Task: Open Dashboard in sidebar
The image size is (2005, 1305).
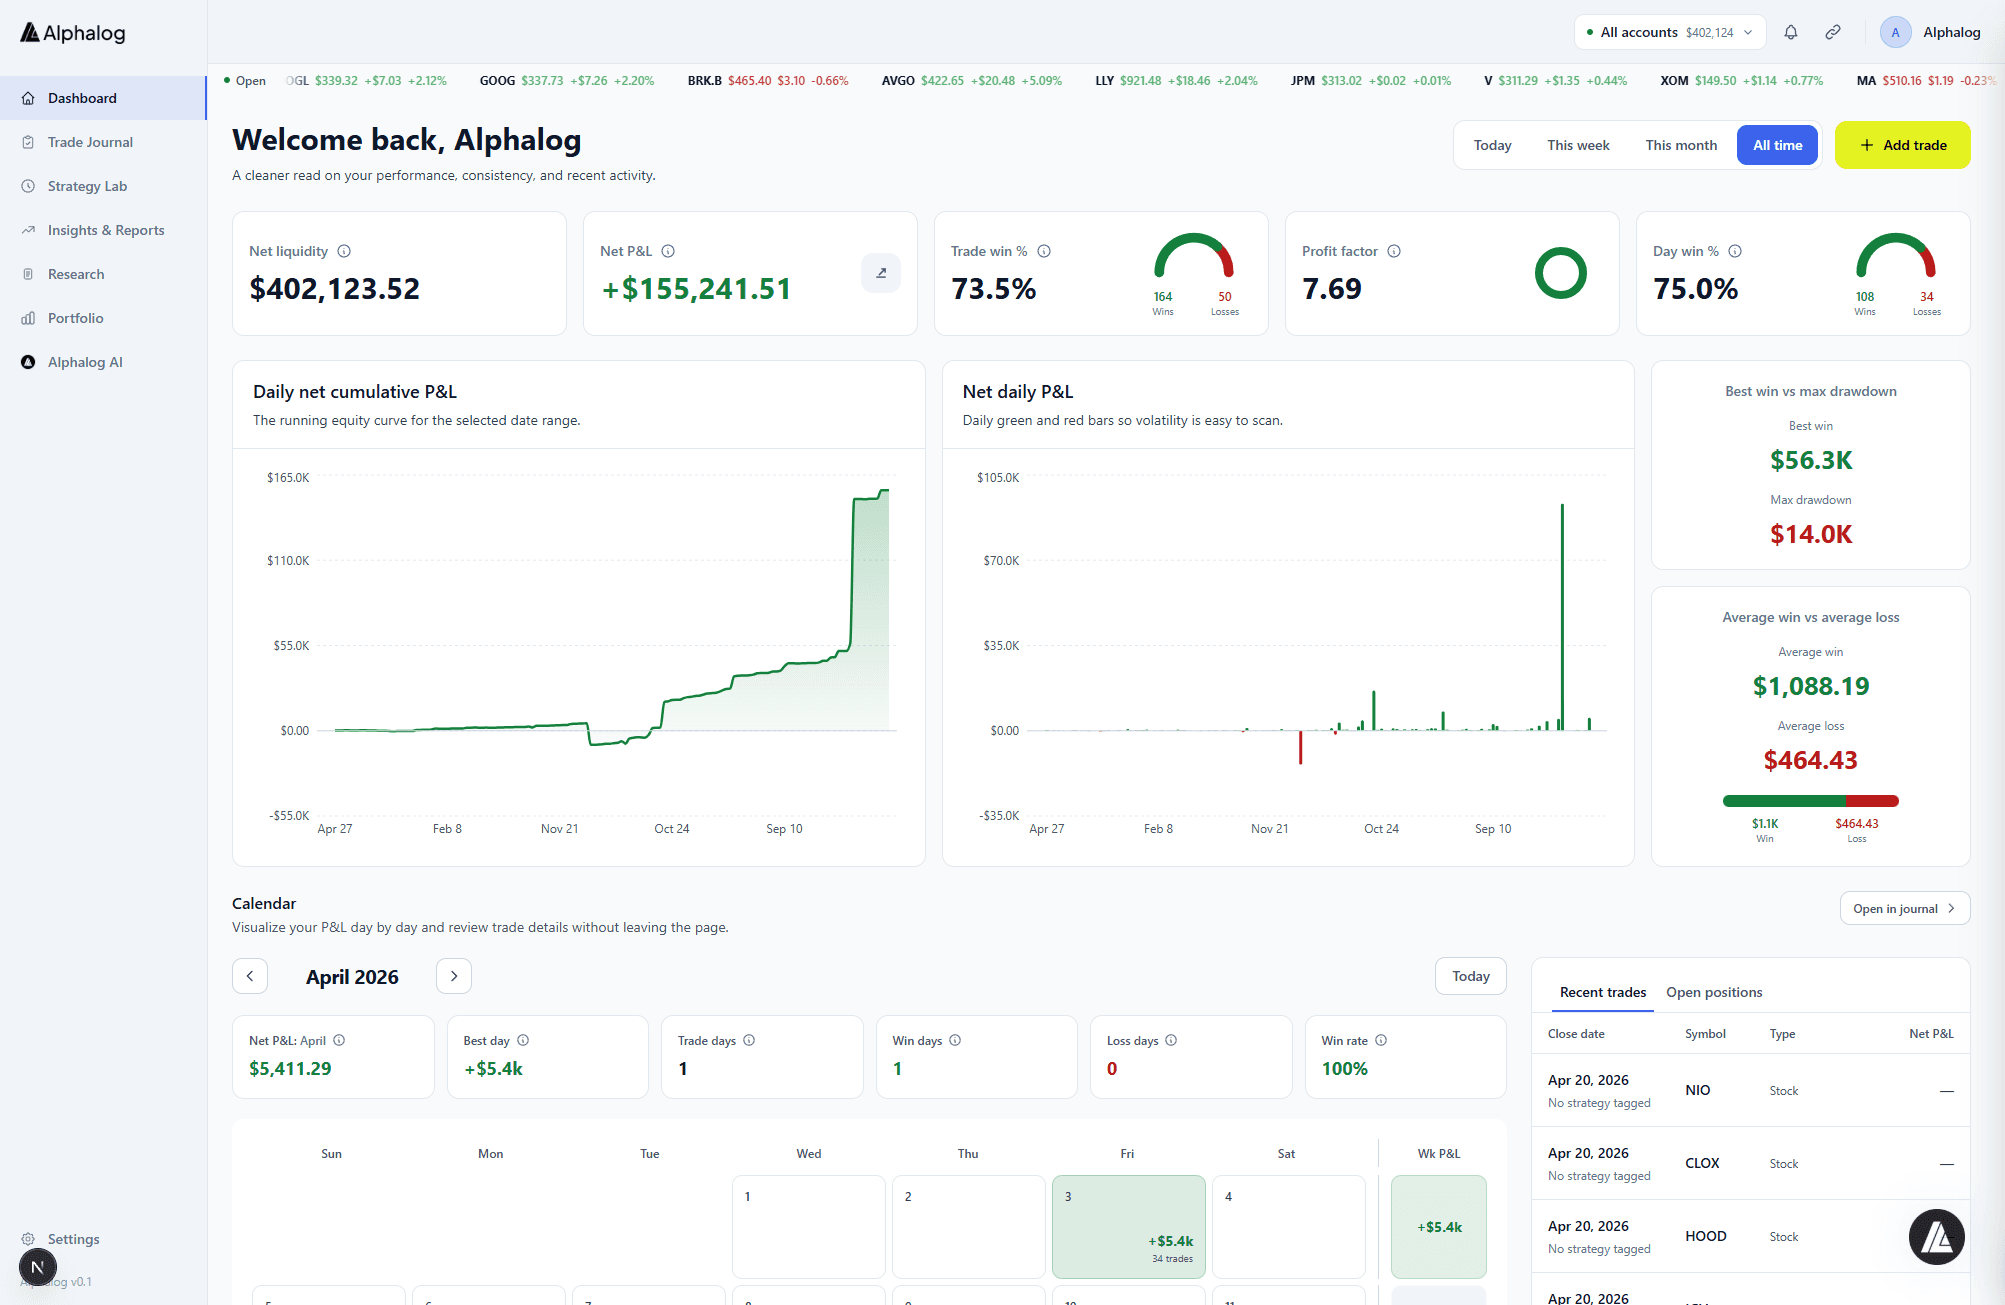Action: [x=103, y=98]
